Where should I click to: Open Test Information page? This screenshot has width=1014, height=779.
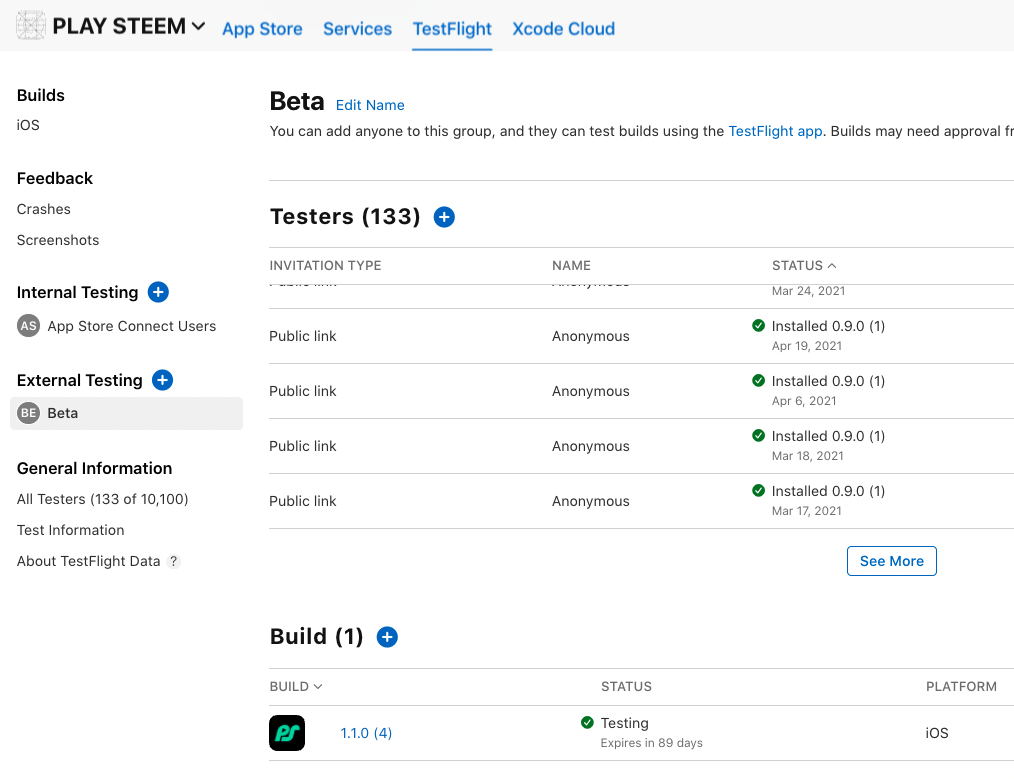70,530
